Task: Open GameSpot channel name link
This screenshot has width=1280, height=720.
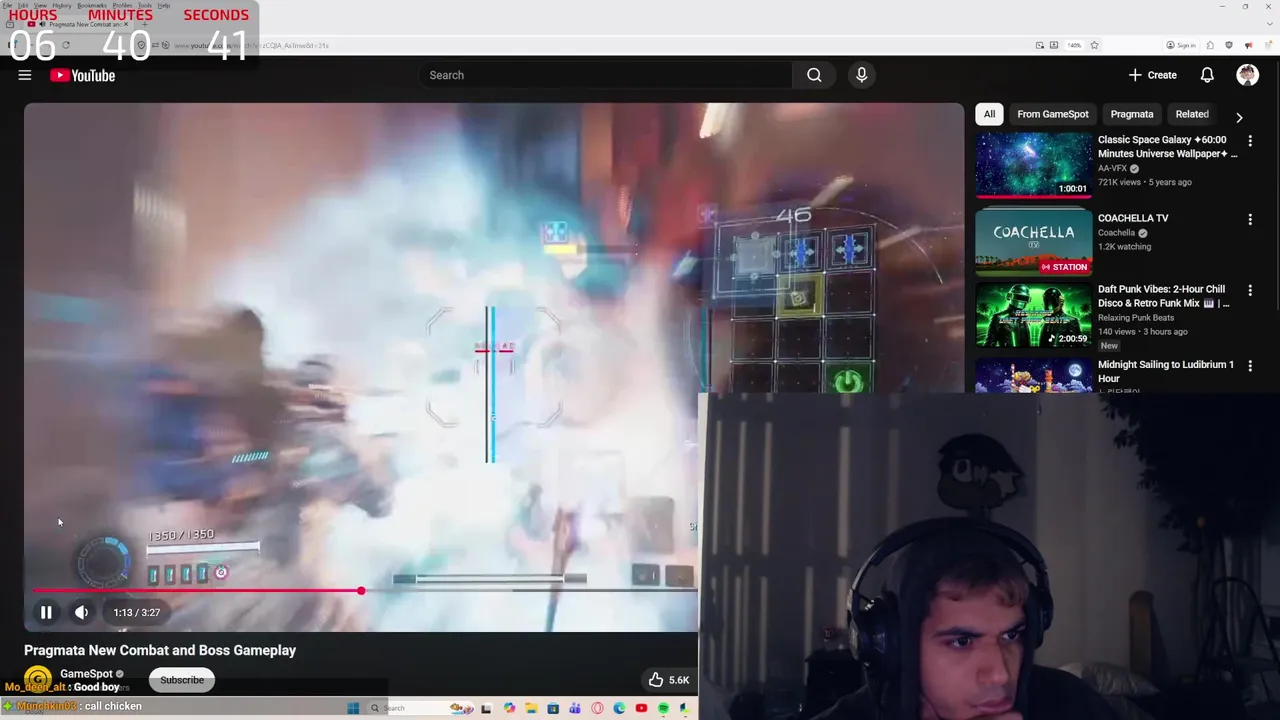Action: coord(86,674)
